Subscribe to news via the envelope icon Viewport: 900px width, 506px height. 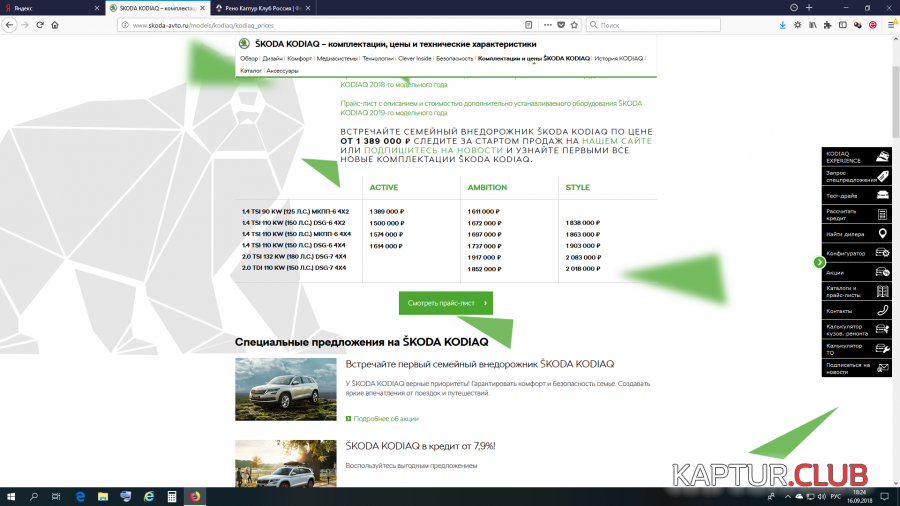pos(882,368)
